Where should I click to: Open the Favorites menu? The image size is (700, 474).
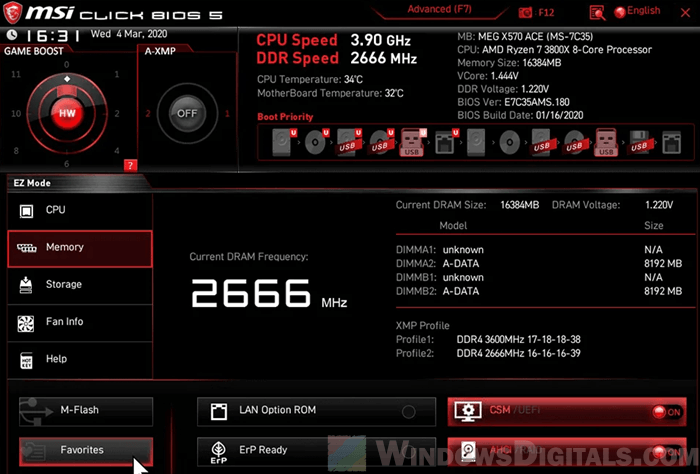click(86, 451)
